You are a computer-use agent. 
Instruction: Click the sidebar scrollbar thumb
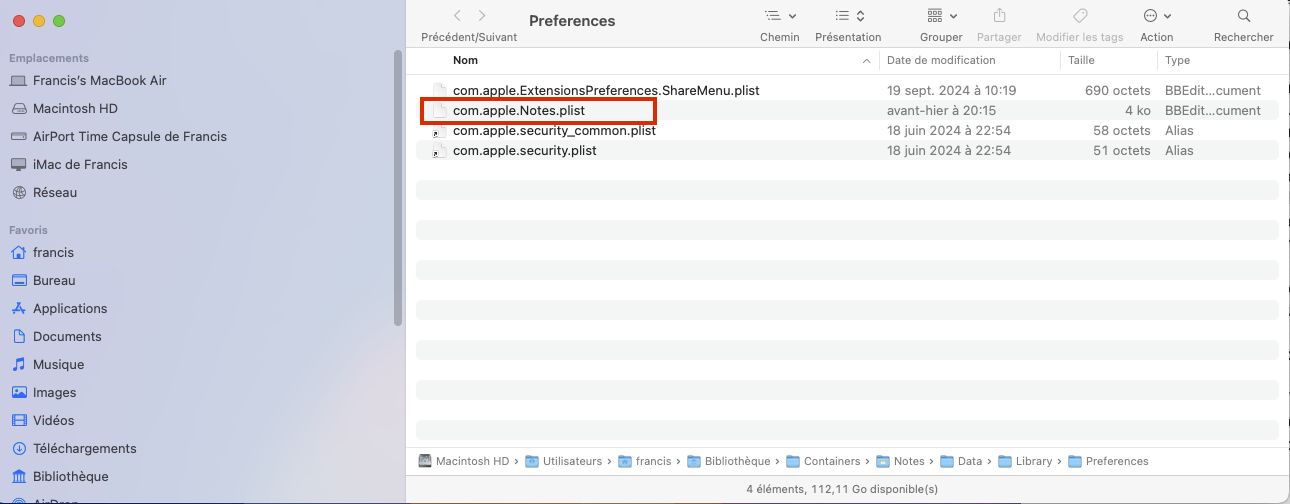(x=398, y=188)
